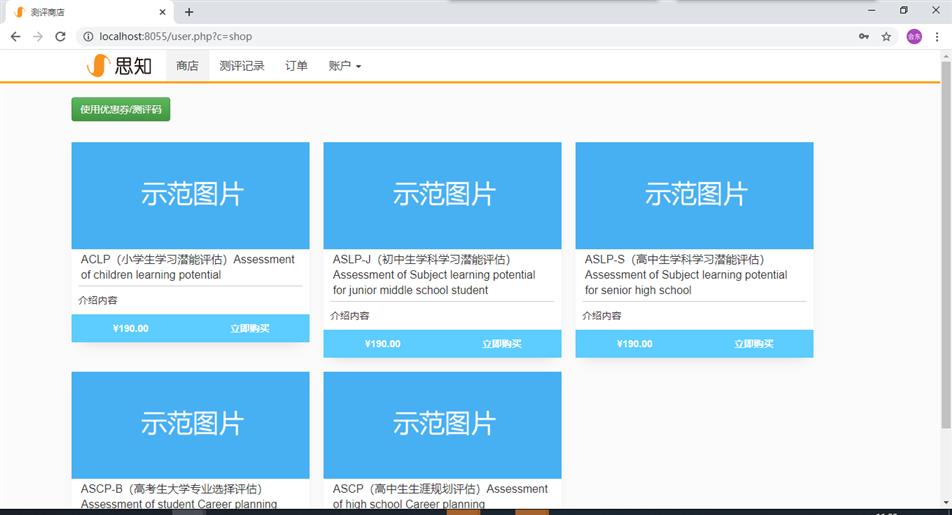This screenshot has width=952, height=515.
Task: Click the green 使用优惠券/测评码 button
Action: [x=121, y=109]
